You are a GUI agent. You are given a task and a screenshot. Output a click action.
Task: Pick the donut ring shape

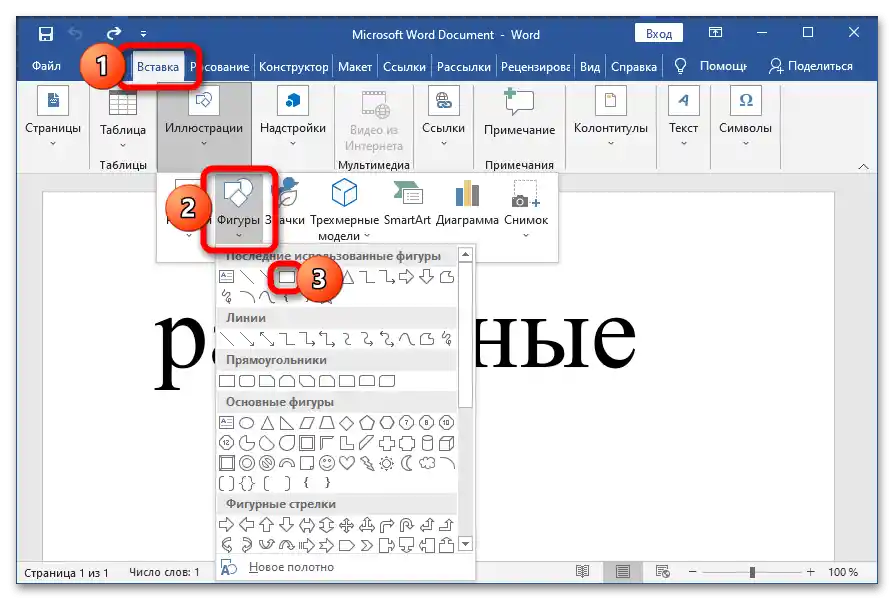point(246,463)
